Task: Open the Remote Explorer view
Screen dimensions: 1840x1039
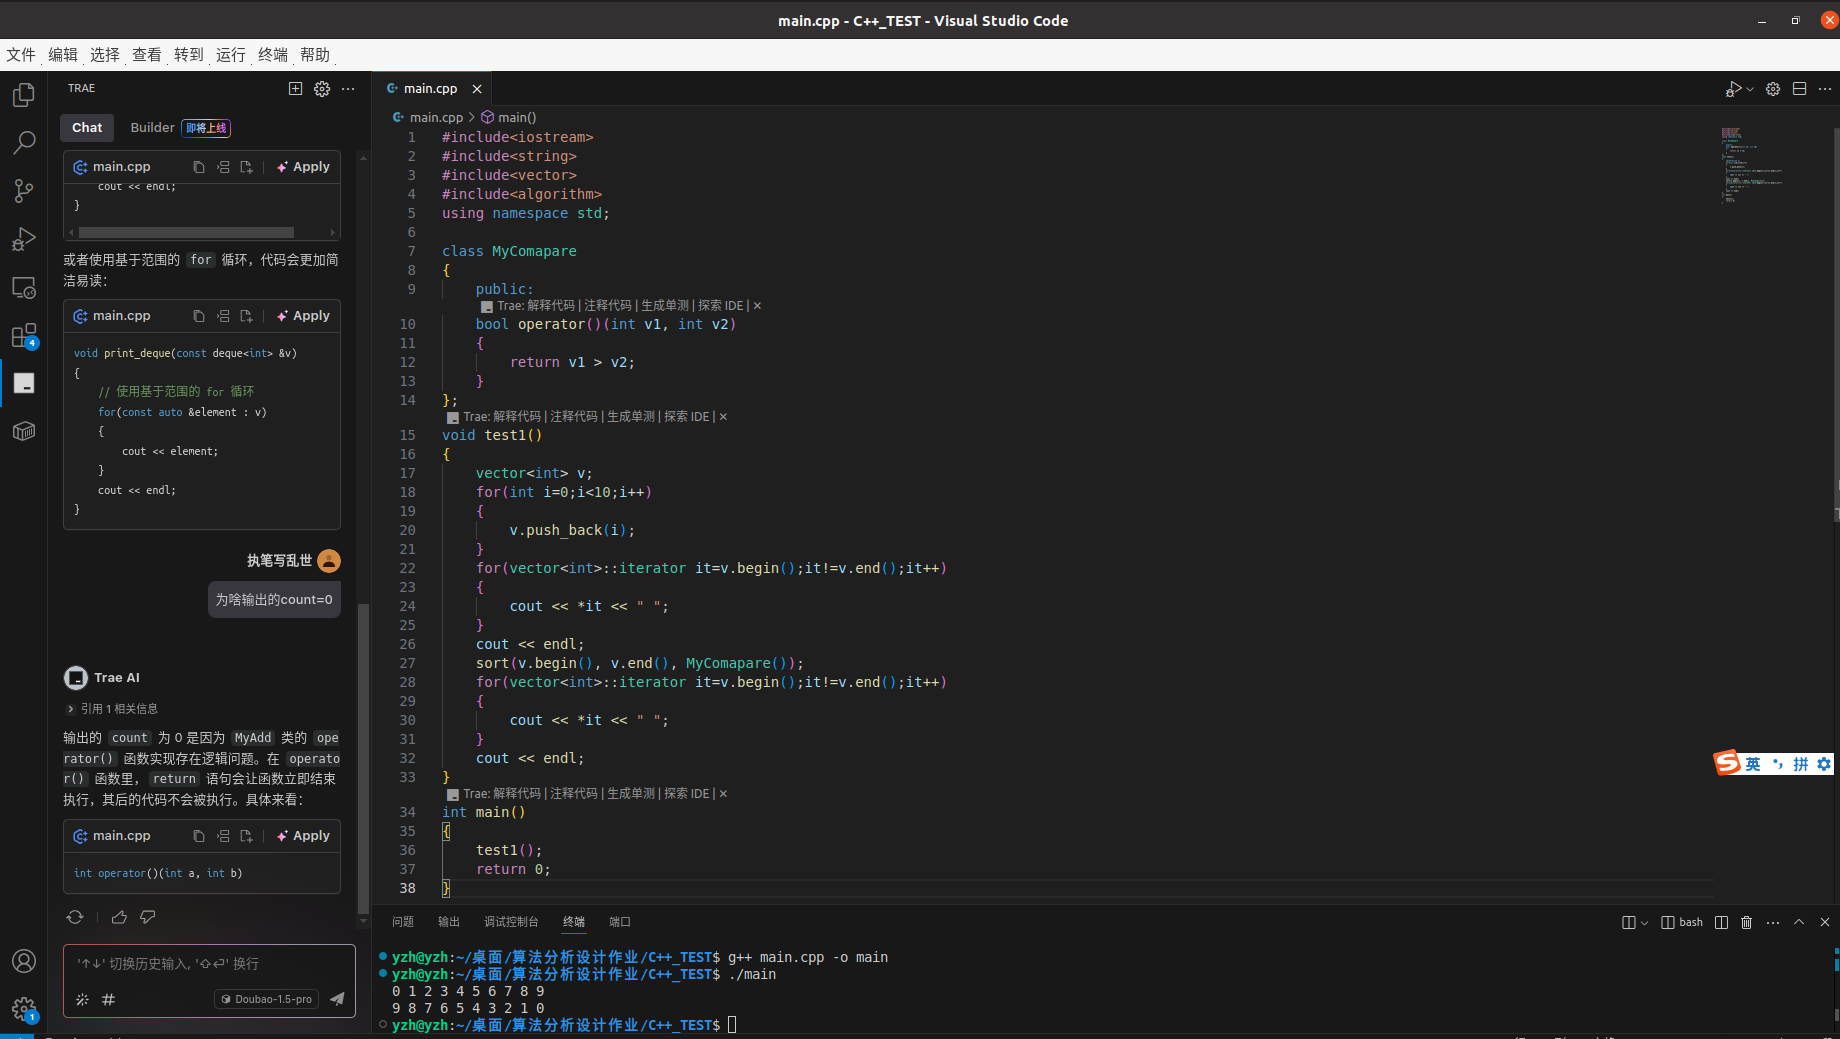Action: [24, 287]
